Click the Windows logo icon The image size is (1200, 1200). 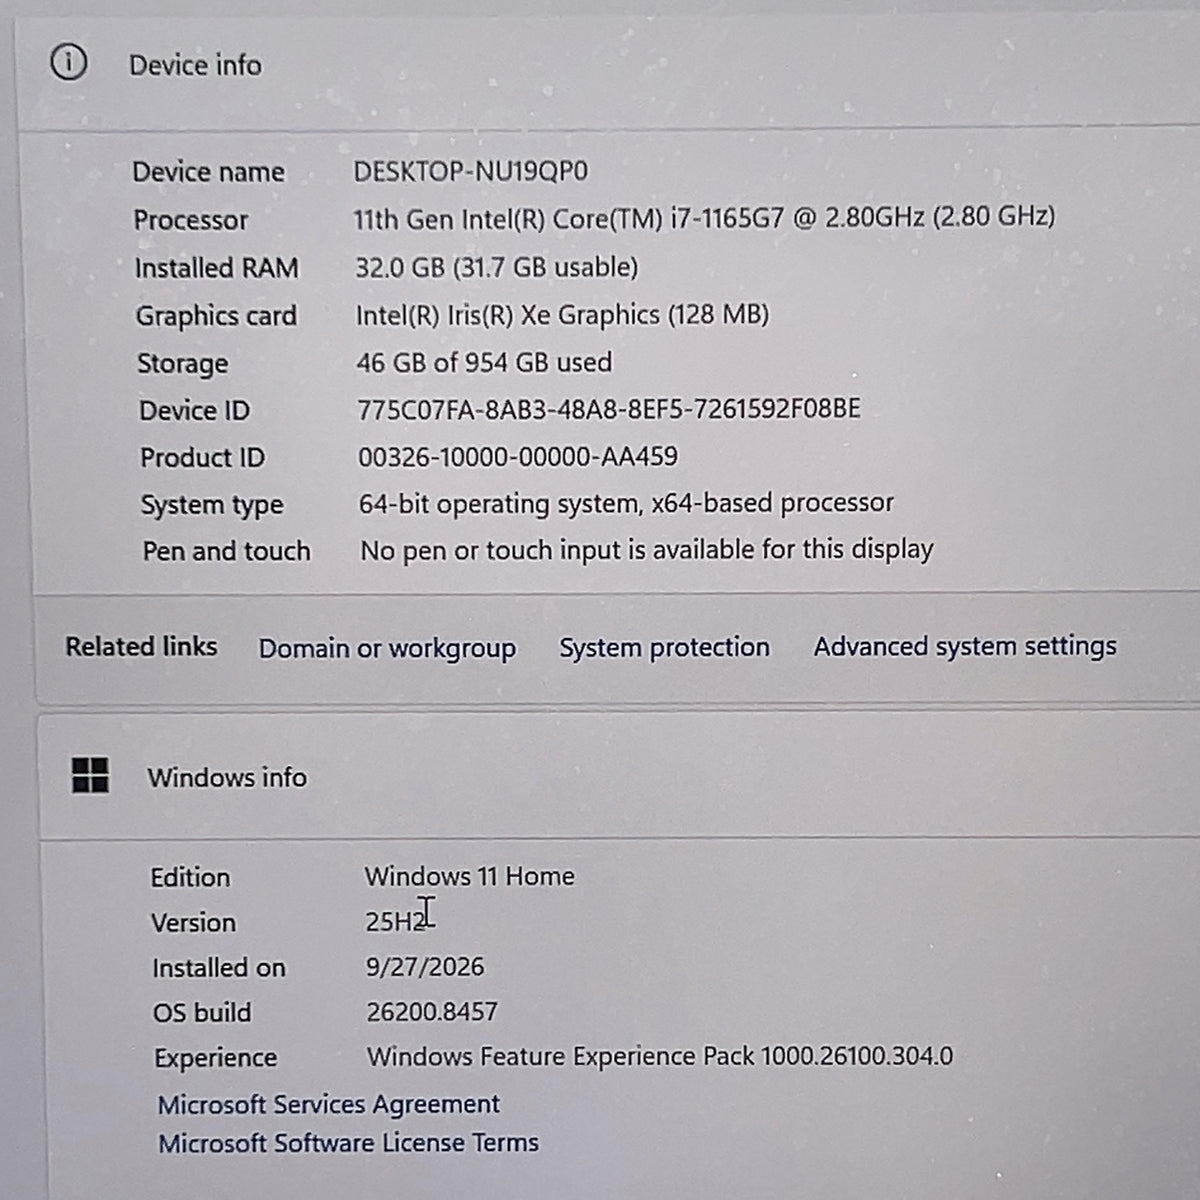90,775
